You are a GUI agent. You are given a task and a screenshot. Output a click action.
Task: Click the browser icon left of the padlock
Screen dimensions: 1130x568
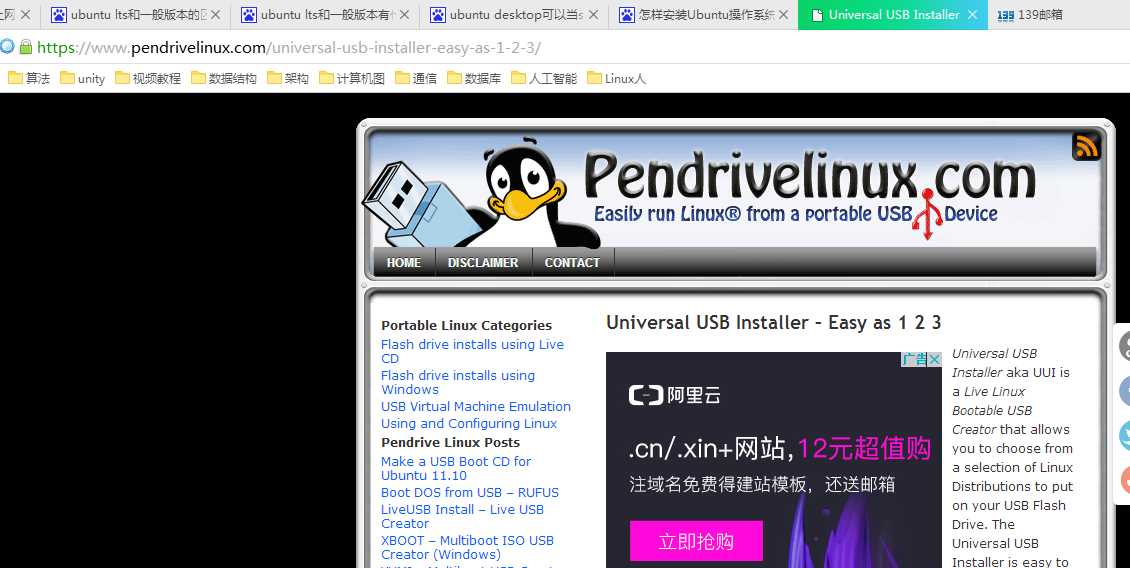pyautogui.click(x=7, y=48)
